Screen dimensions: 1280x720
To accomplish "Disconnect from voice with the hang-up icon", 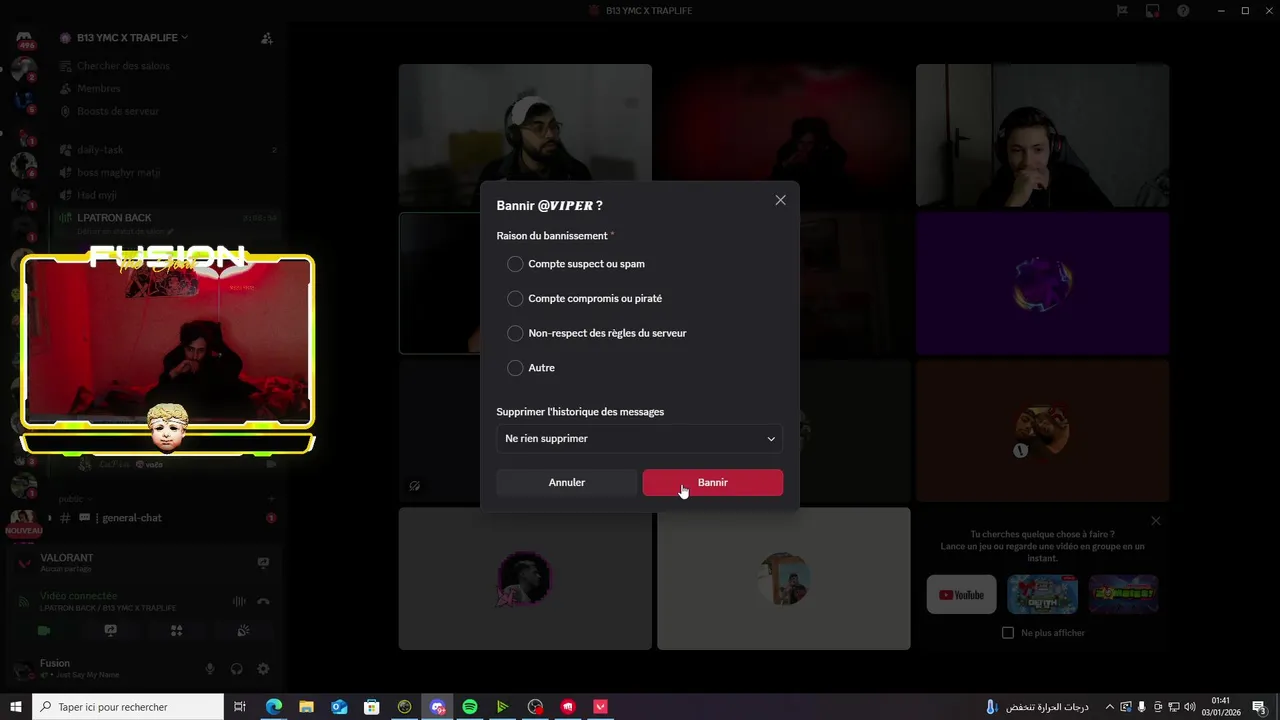I will coord(263,601).
